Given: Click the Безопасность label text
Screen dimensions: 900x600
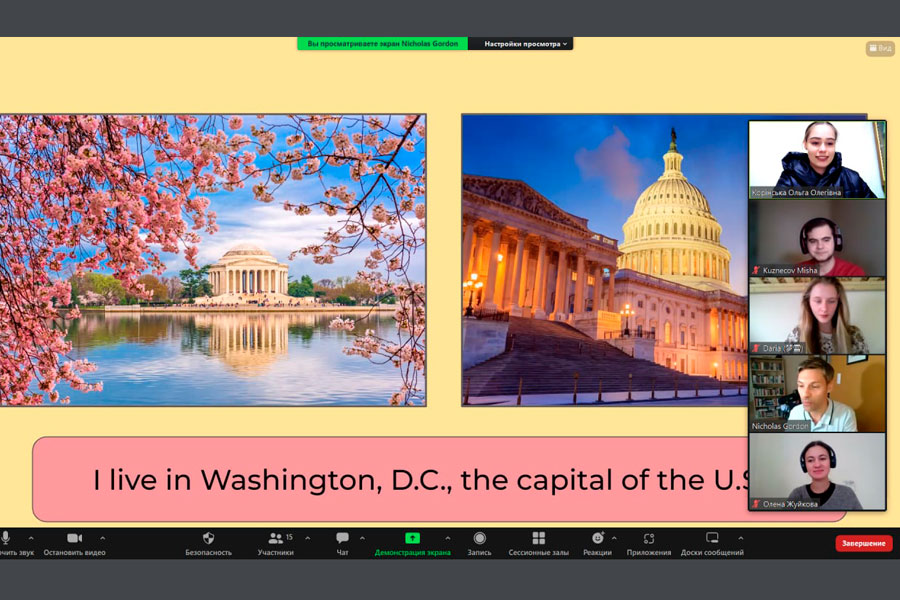Looking at the screenshot, I should click(208, 552).
